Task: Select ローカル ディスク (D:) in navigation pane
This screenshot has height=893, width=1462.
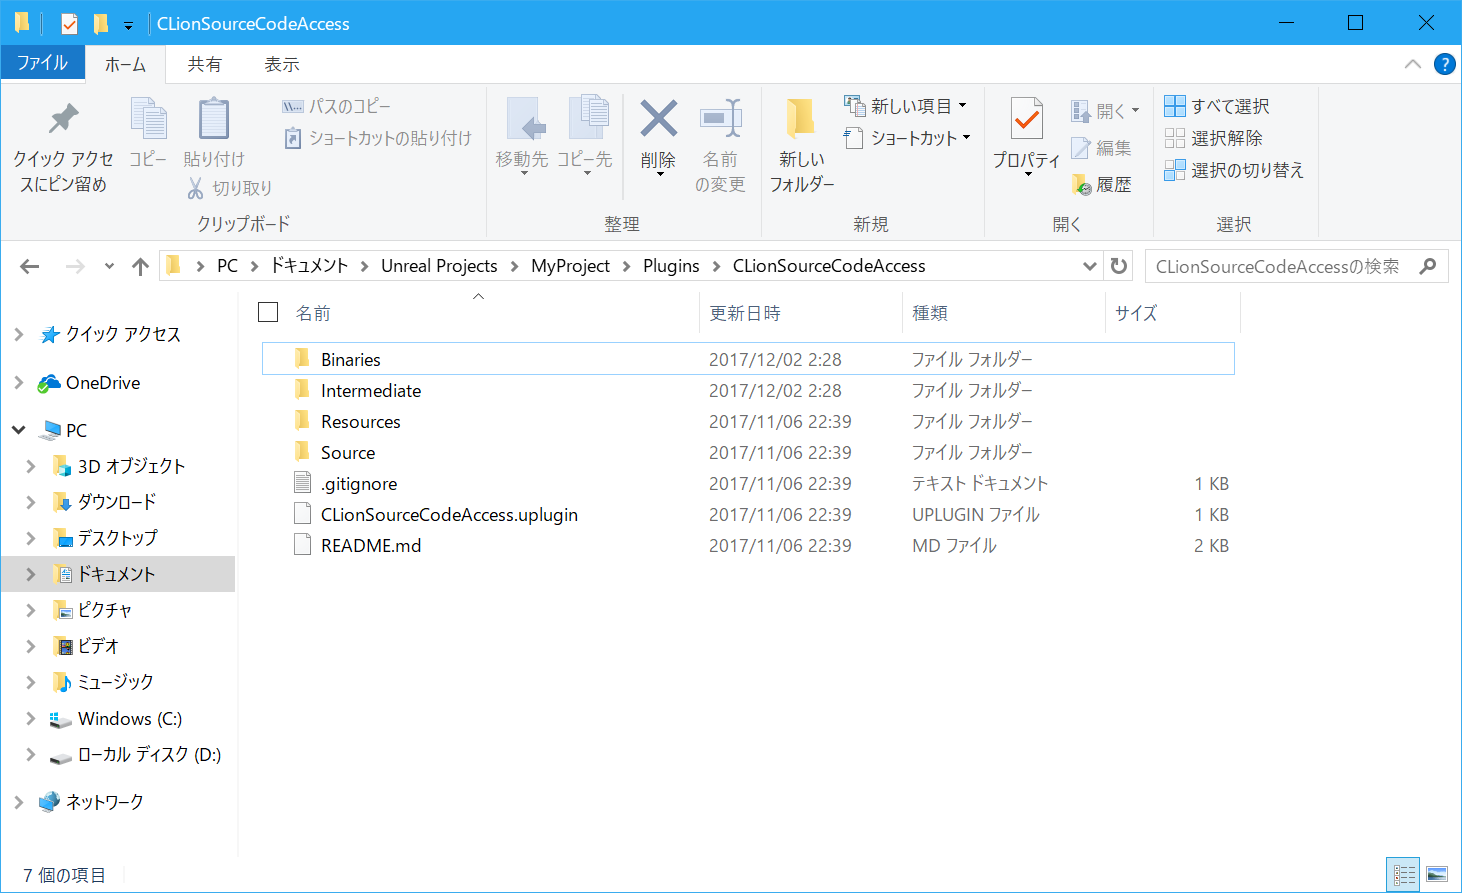Action: [x=149, y=755]
